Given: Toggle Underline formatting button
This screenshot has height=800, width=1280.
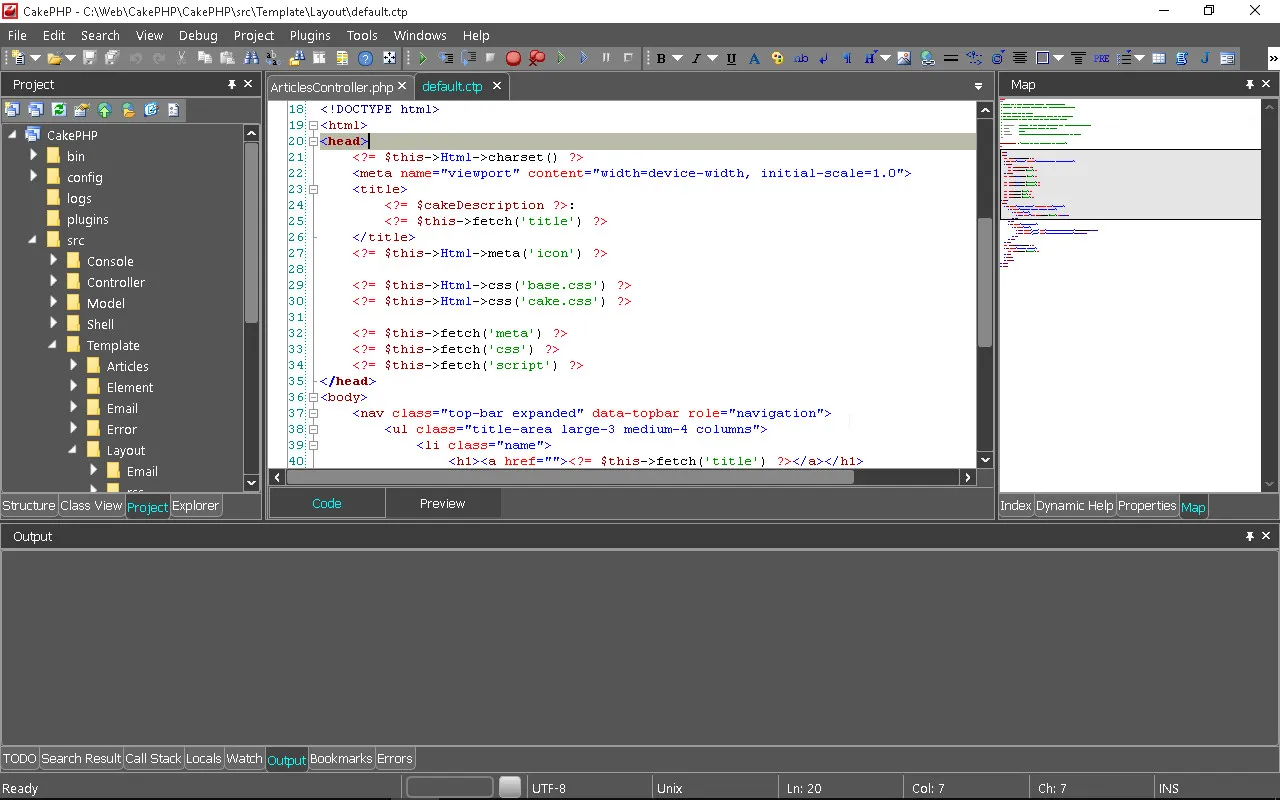Looking at the screenshot, I should pos(731,59).
